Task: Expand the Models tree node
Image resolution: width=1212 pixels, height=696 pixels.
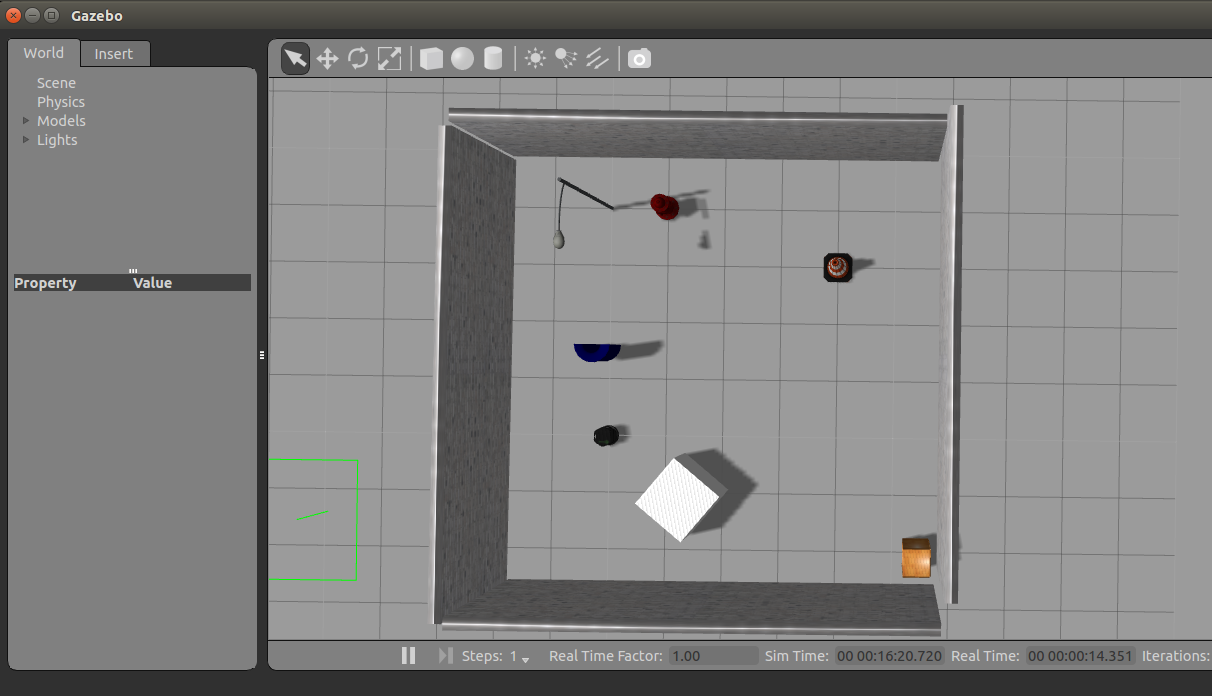Action: coord(26,121)
